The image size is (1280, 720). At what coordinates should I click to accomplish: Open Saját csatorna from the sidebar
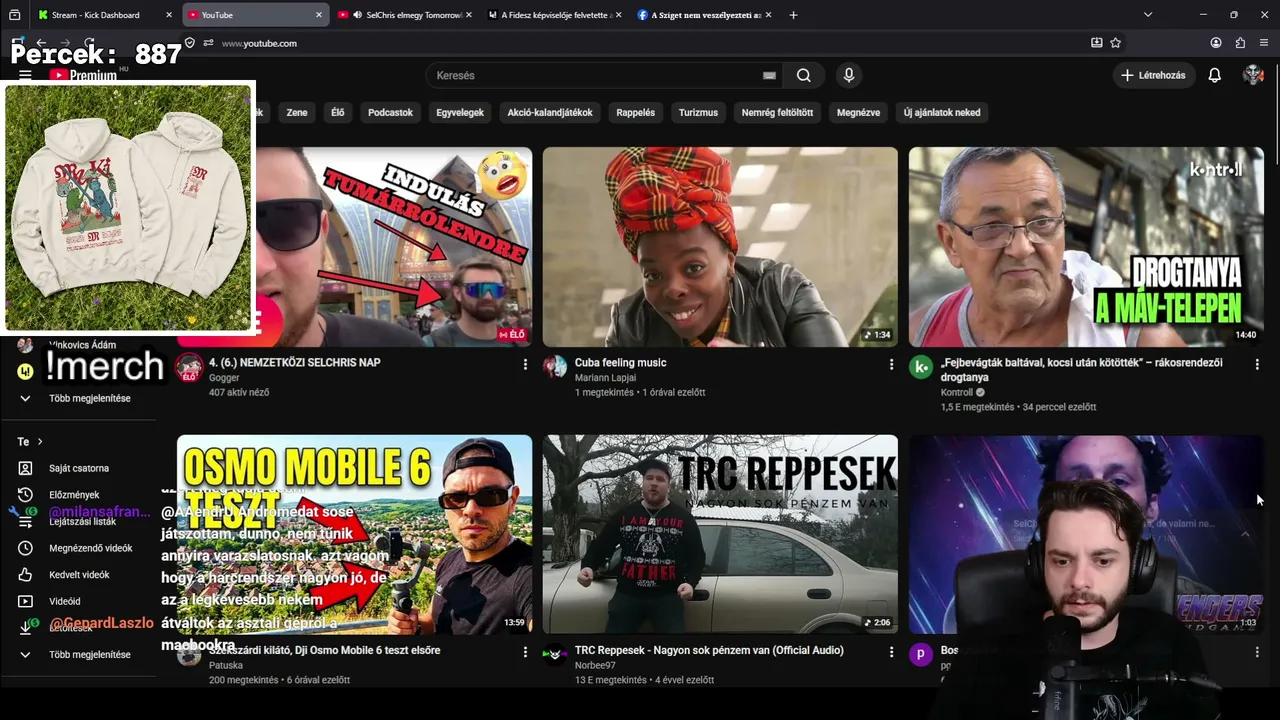click(x=79, y=468)
